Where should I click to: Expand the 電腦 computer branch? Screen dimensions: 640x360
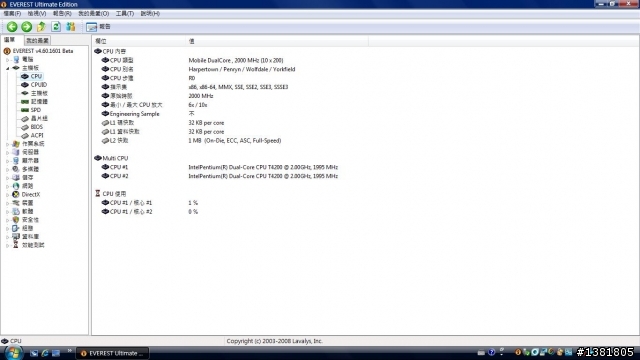tap(7, 60)
